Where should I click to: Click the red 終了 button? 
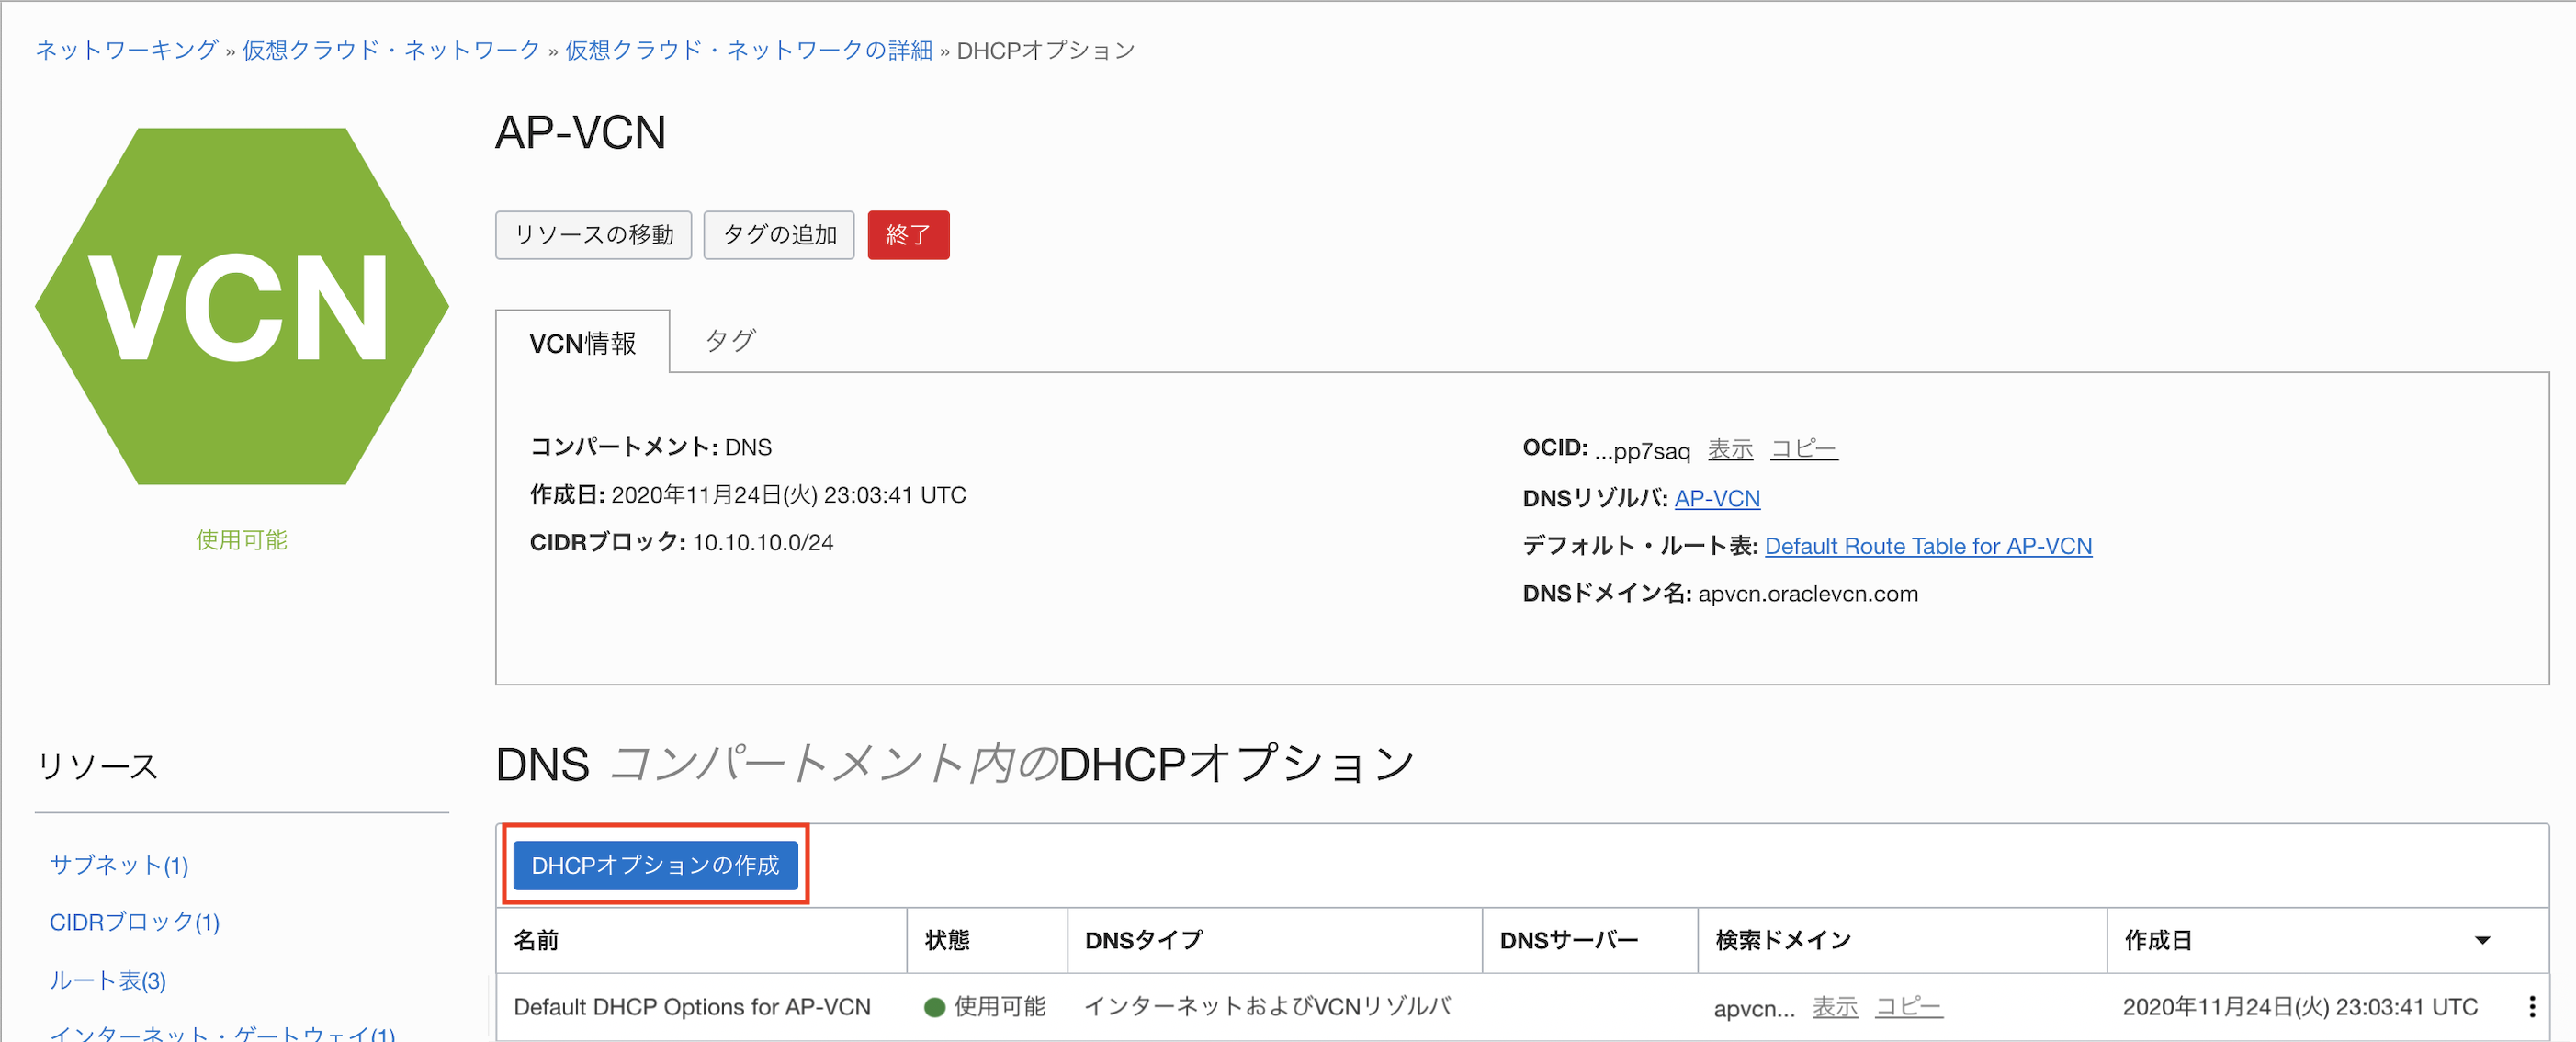pos(907,234)
